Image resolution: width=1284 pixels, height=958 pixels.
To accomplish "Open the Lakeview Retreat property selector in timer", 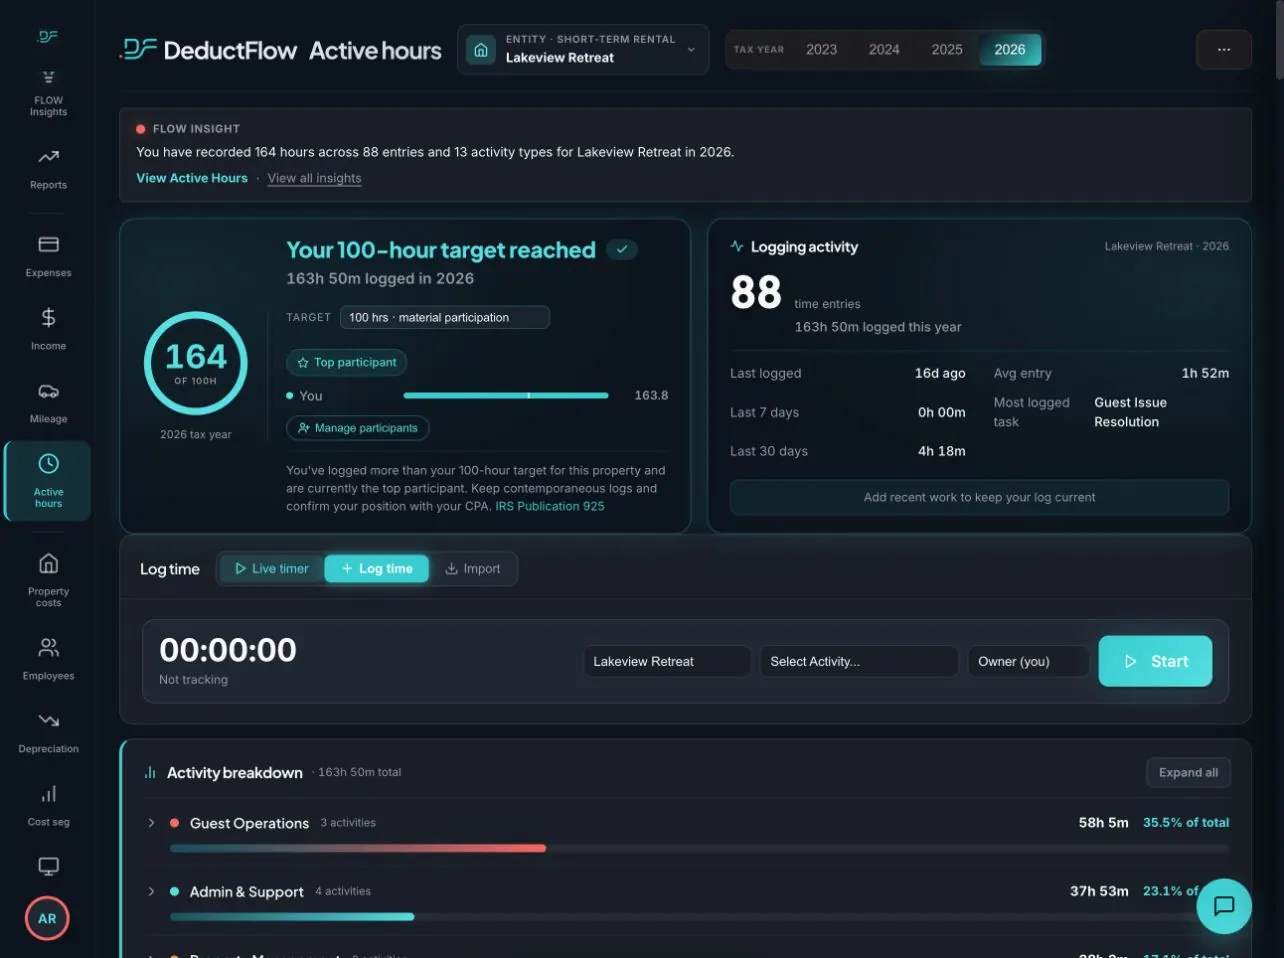I will point(667,661).
